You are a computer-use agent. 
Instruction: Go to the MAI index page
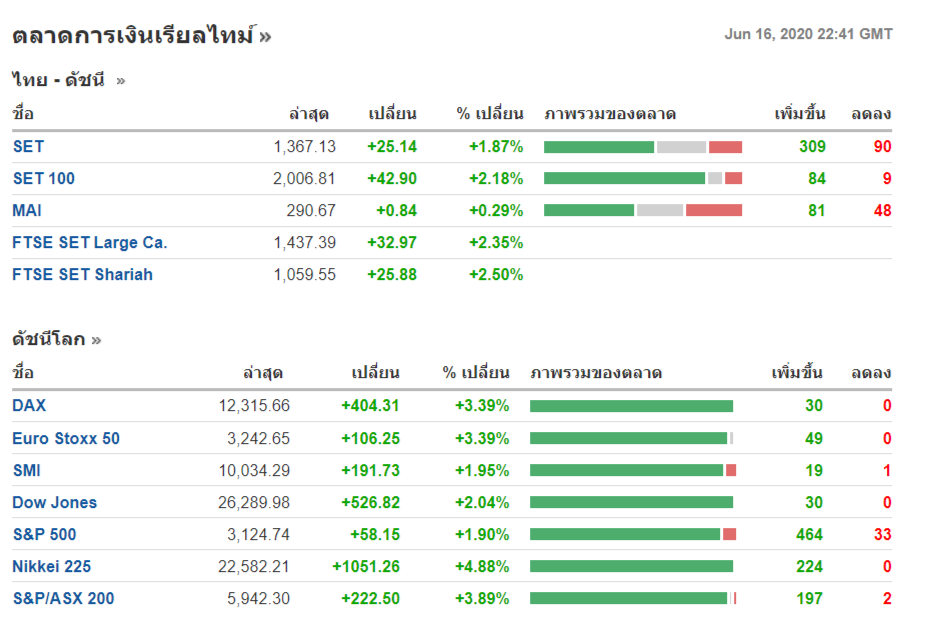tap(27, 211)
